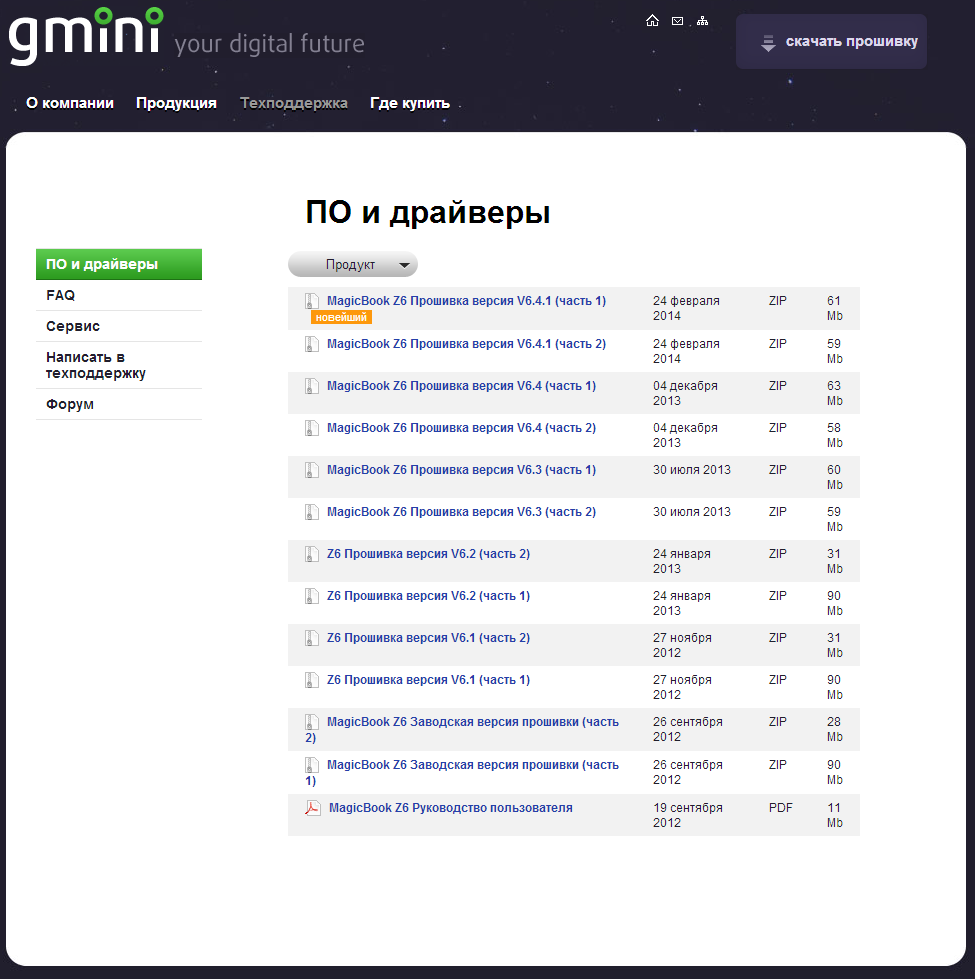Click the PDF icon for Руководство пользователя

coord(312,808)
